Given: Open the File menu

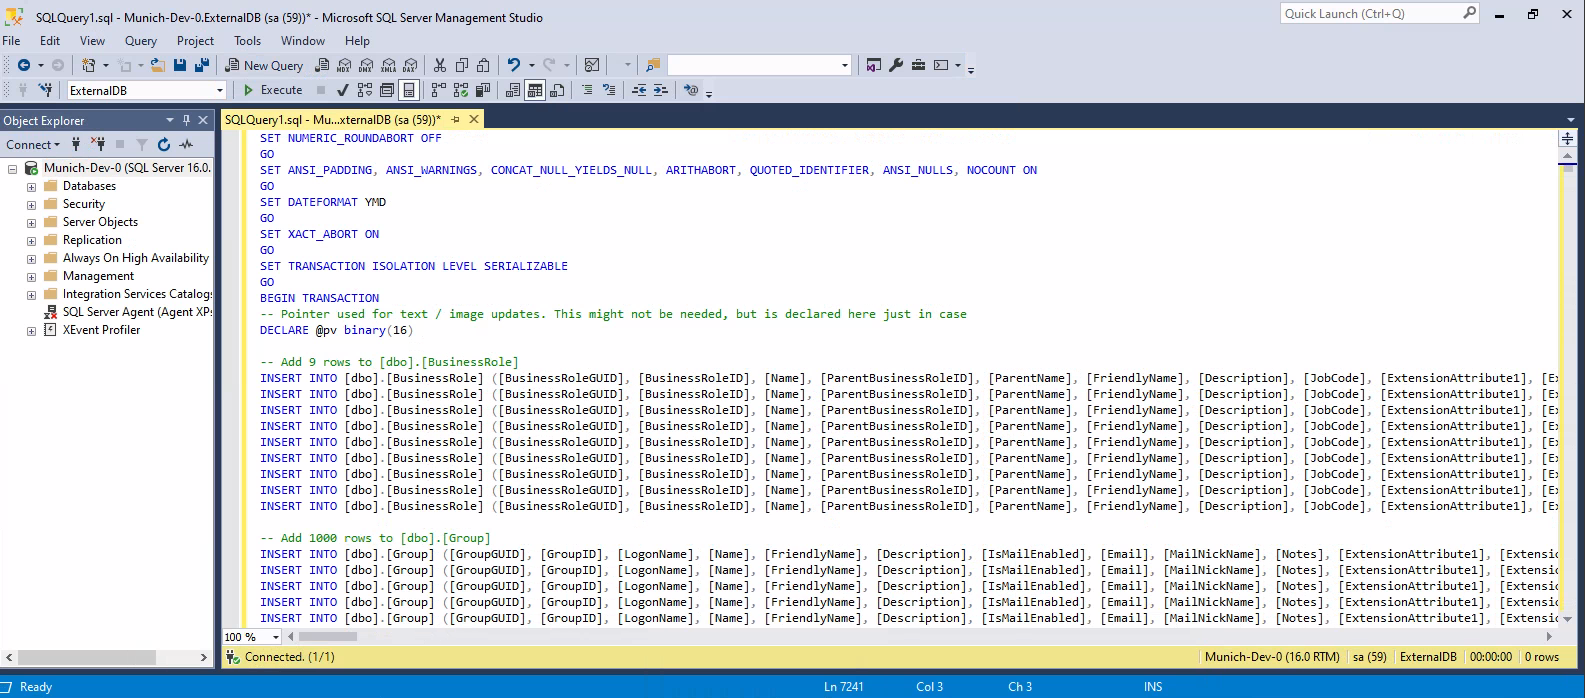Looking at the screenshot, I should tap(11, 41).
